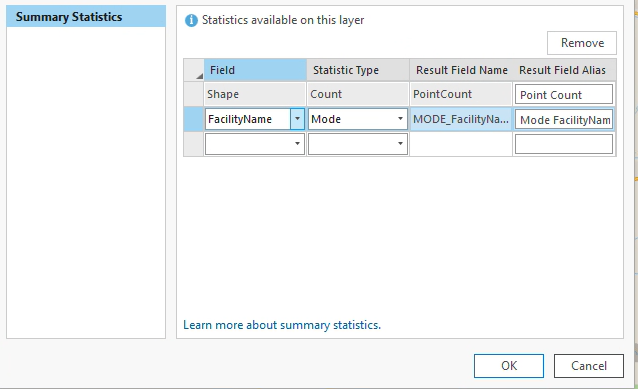Open the FacilityName field dropdown

point(297,119)
